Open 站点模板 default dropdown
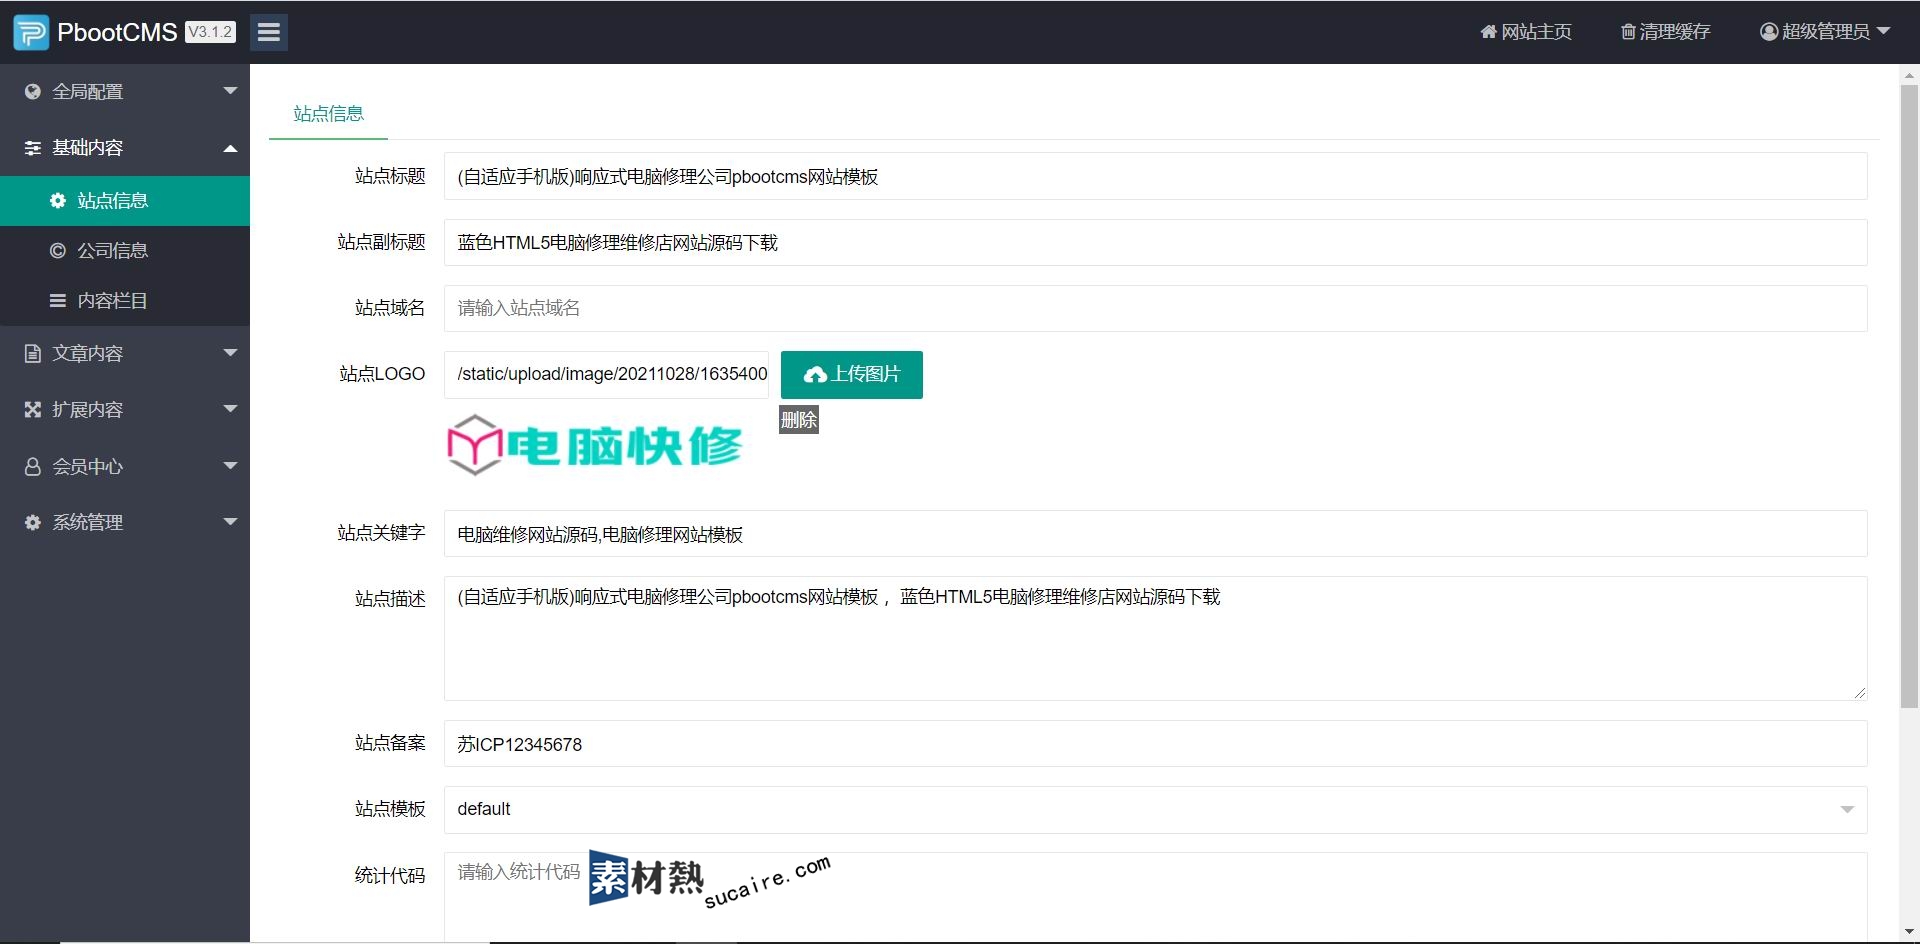 (1155, 809)
